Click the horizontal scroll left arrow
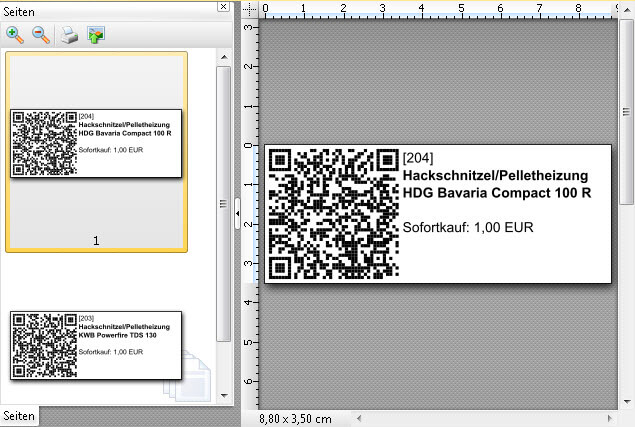This screenshot has width=635, height=427. 358,418
